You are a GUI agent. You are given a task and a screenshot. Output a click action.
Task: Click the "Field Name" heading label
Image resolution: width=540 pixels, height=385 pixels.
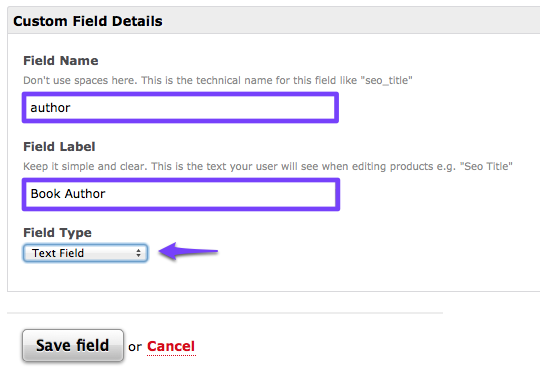[x=61, y=61]
